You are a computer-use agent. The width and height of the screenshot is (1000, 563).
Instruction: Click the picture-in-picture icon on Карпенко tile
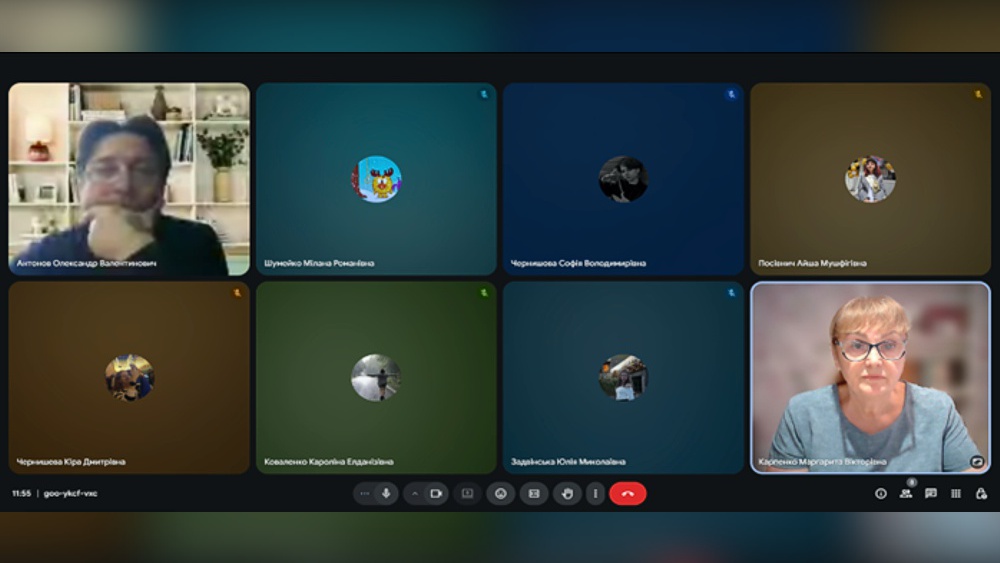tap(977, 462)
